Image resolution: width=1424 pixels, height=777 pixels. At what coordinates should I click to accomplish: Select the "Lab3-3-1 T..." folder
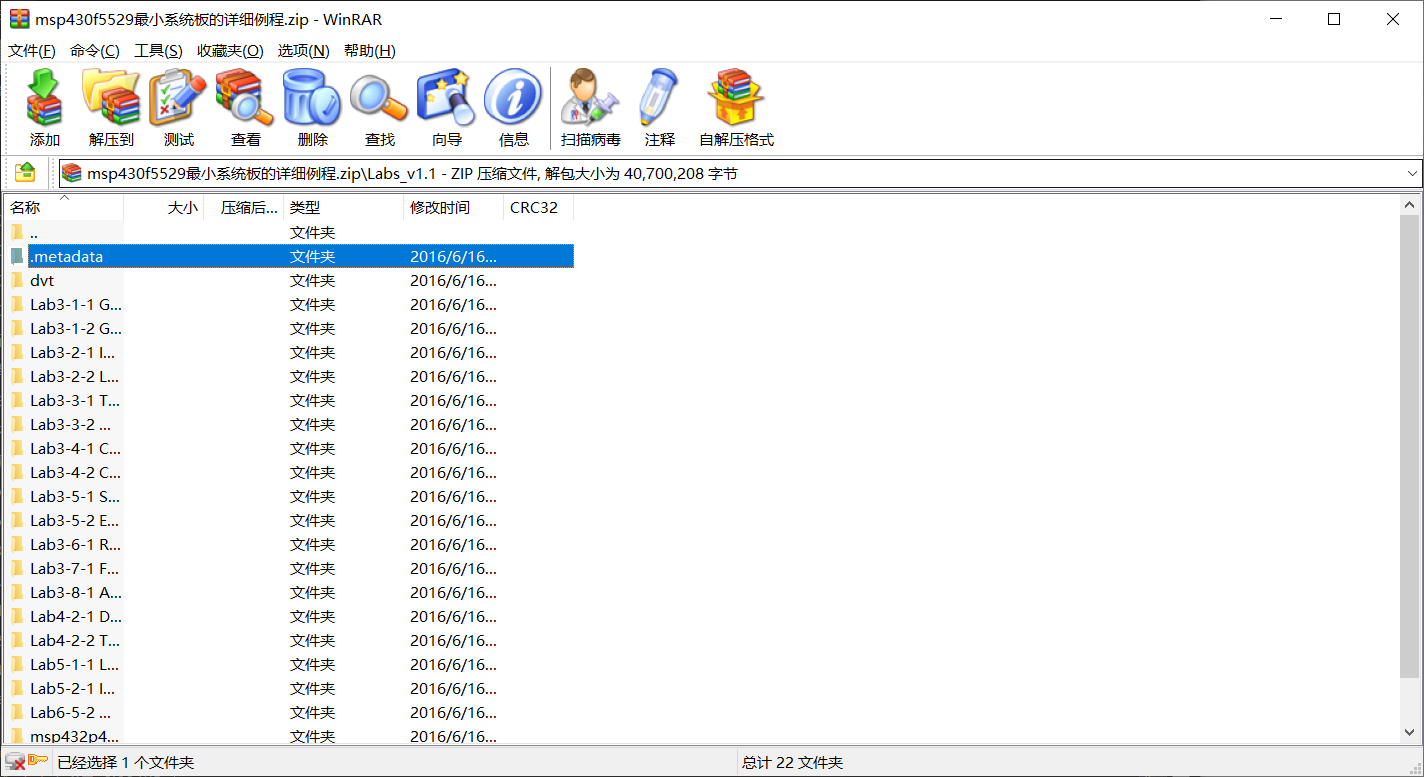(290, 400)
